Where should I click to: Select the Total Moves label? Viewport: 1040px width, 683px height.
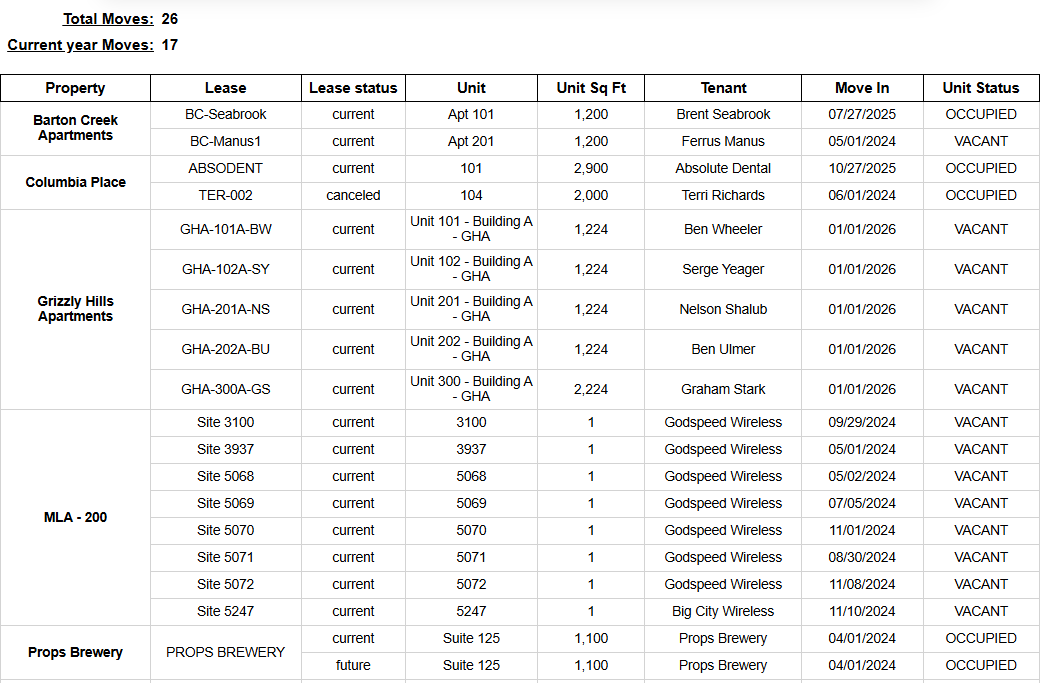108,19
